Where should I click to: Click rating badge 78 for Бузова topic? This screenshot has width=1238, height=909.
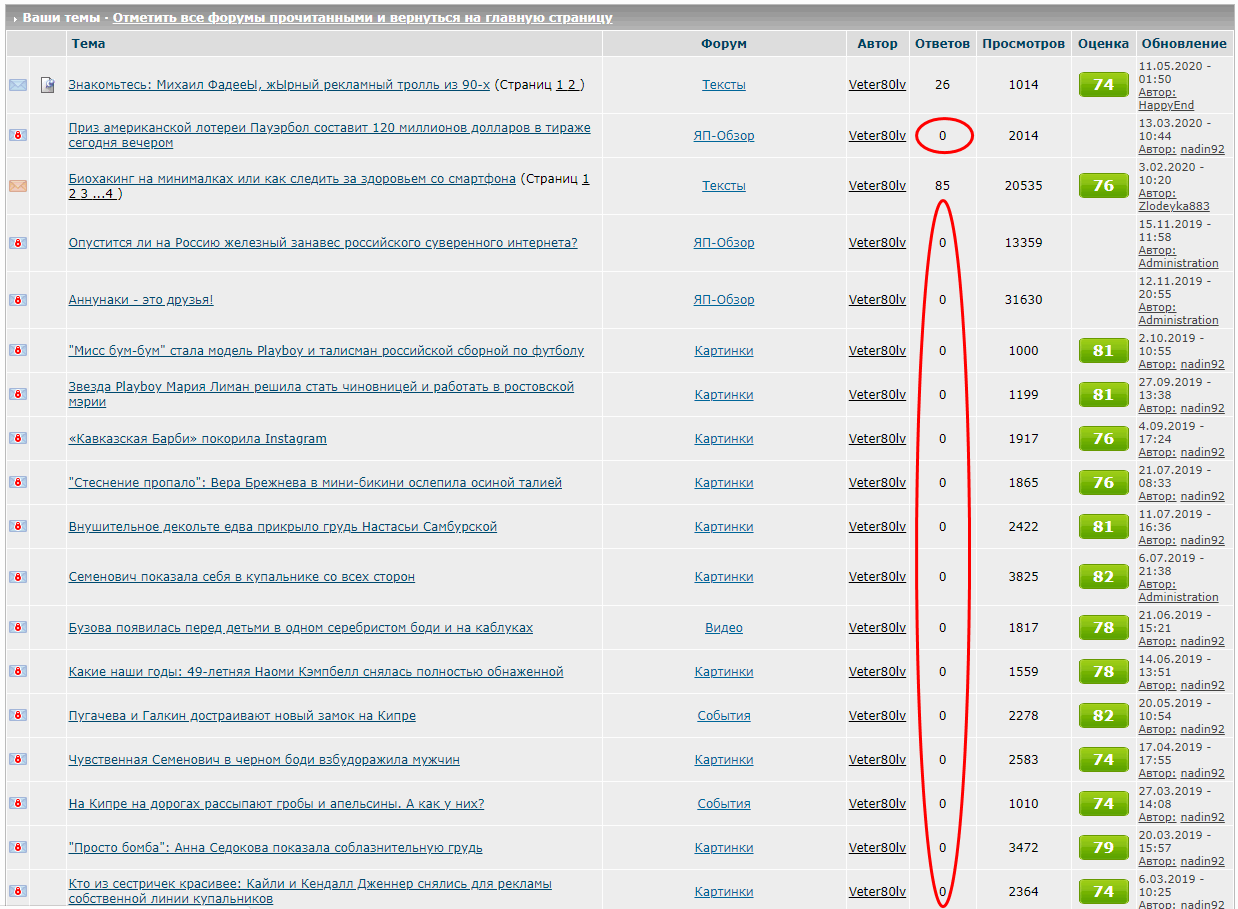1103,628
